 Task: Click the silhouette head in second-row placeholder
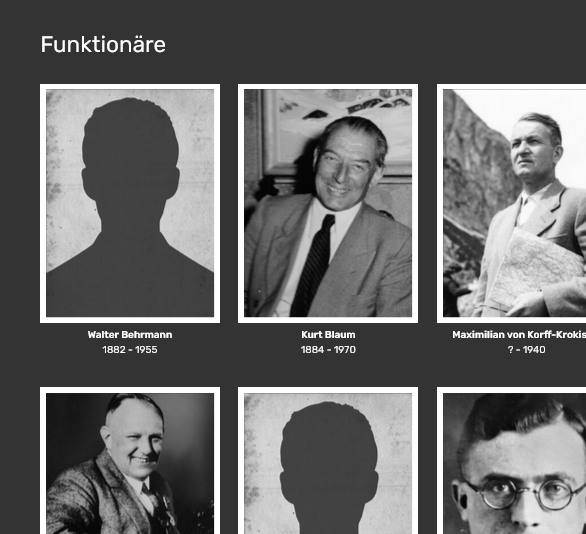329,454
